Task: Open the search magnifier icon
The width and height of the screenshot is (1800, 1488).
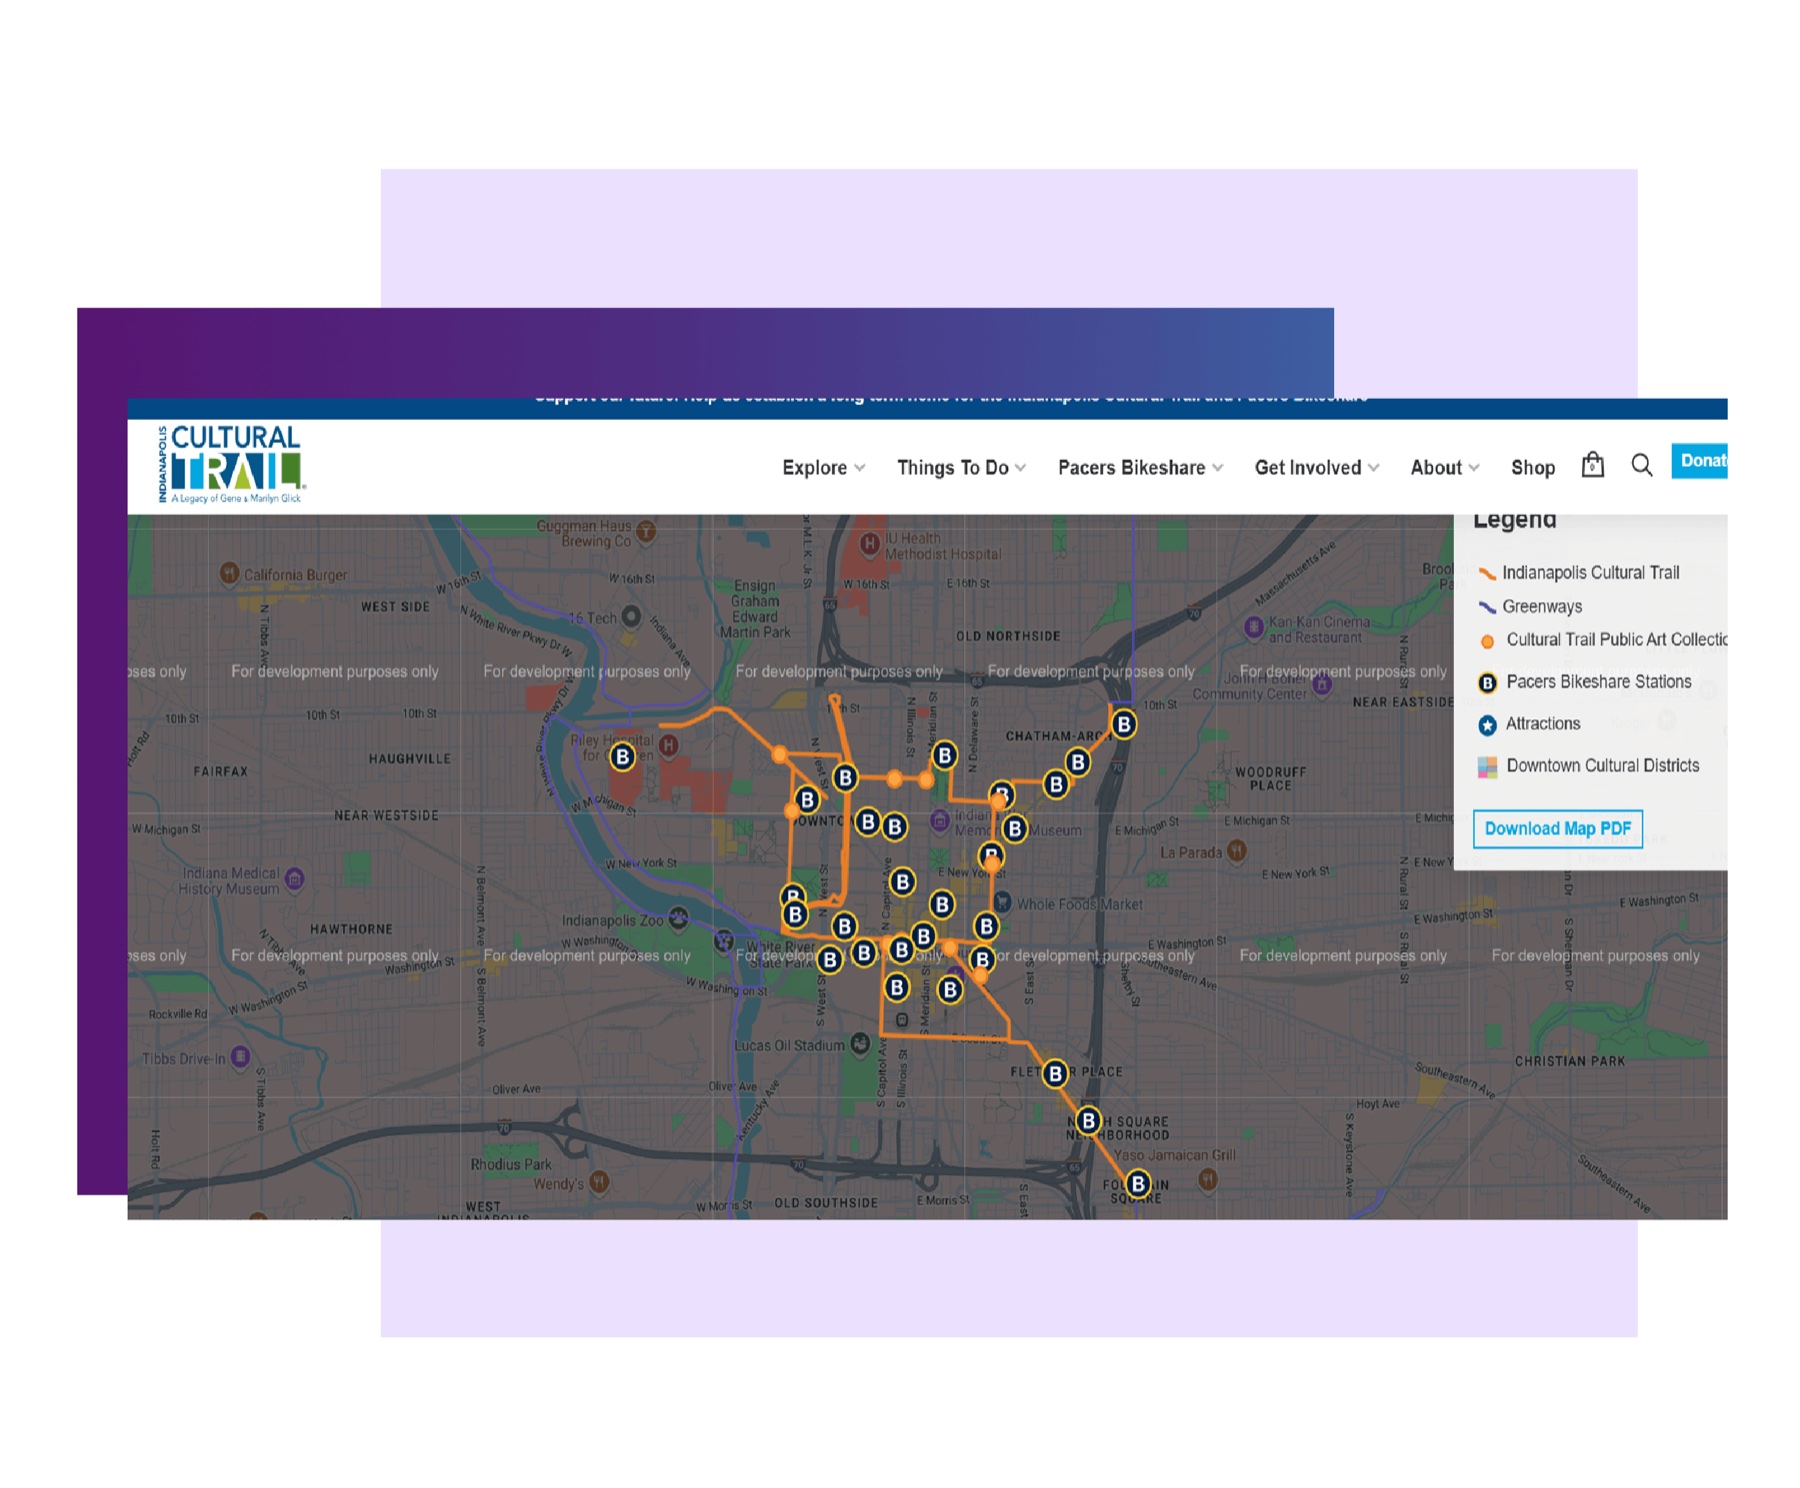Action: pos(1641,465)
